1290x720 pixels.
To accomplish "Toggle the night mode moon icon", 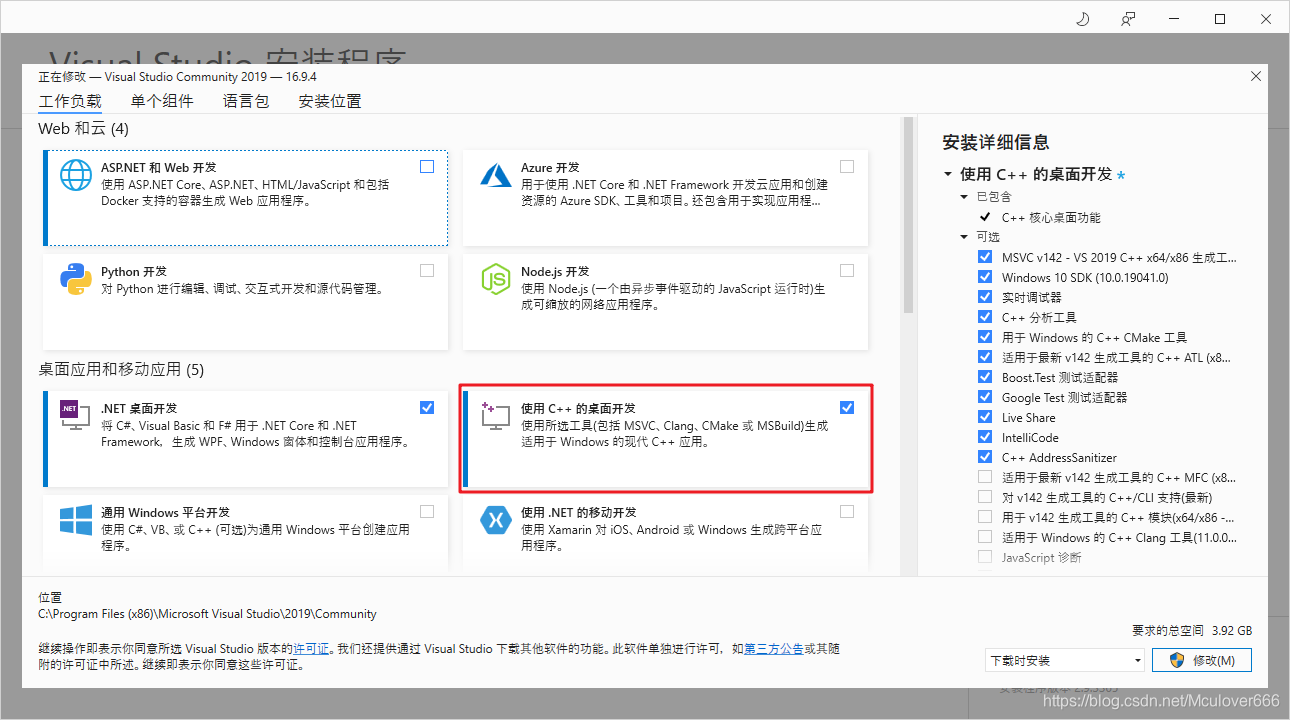I will 1082,19.
